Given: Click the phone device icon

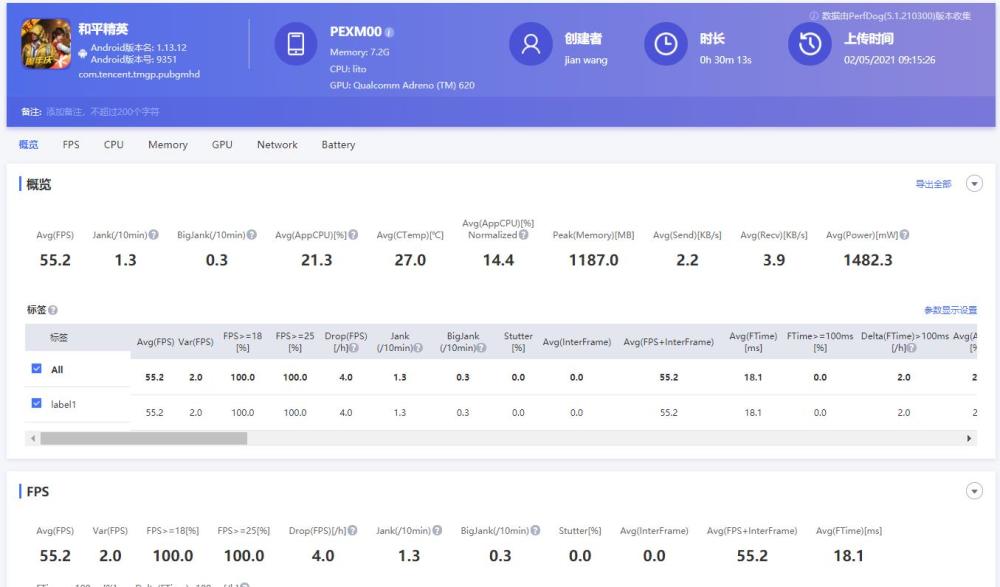Looking at the screenshot, I should click(295, 44).
